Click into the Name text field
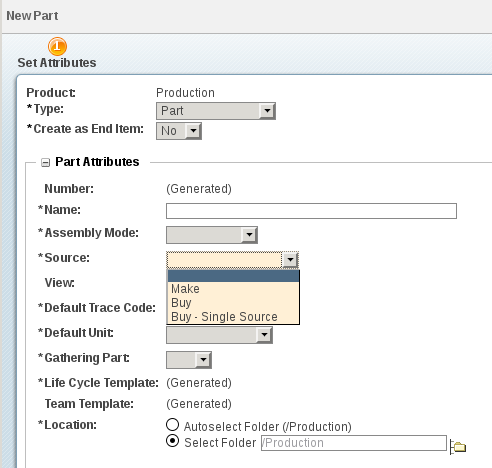 [311, 211]
